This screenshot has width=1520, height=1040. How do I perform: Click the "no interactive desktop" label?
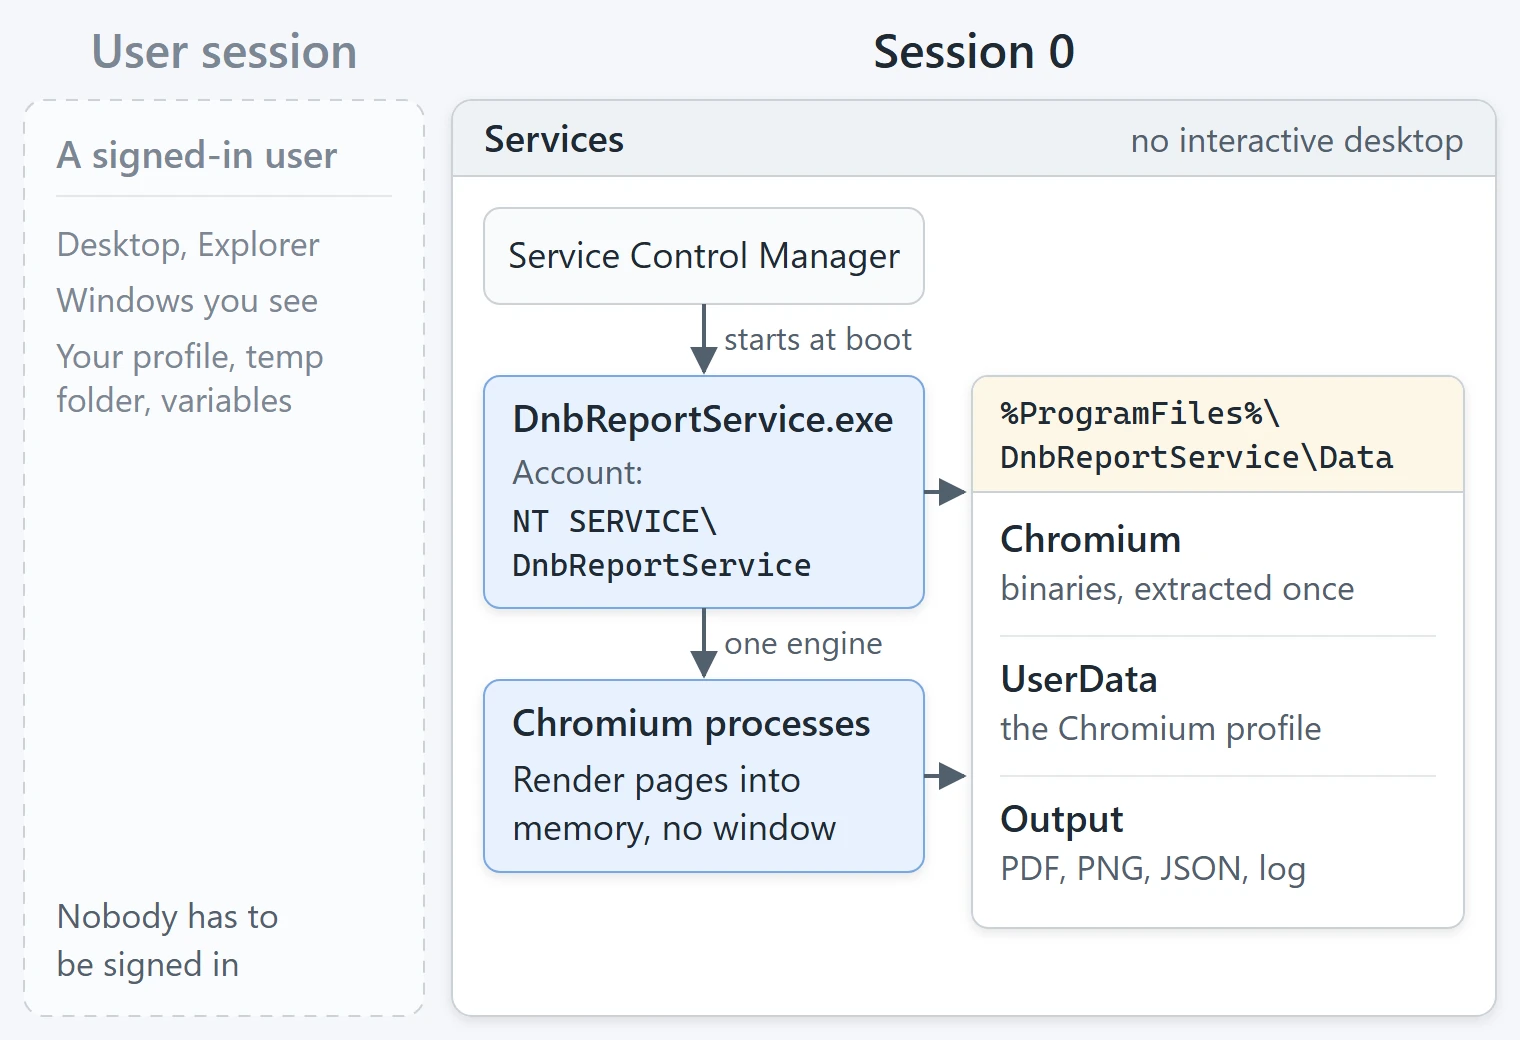[1297, 141]
